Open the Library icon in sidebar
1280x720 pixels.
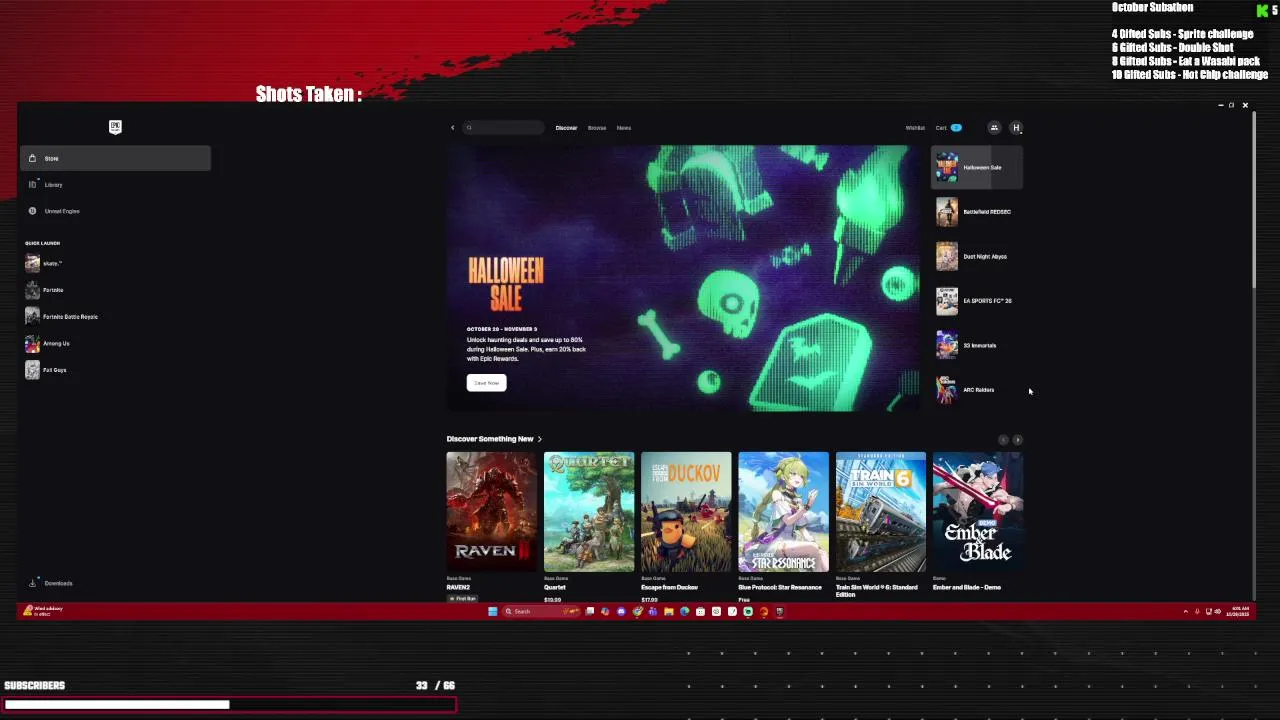point(32,184)
